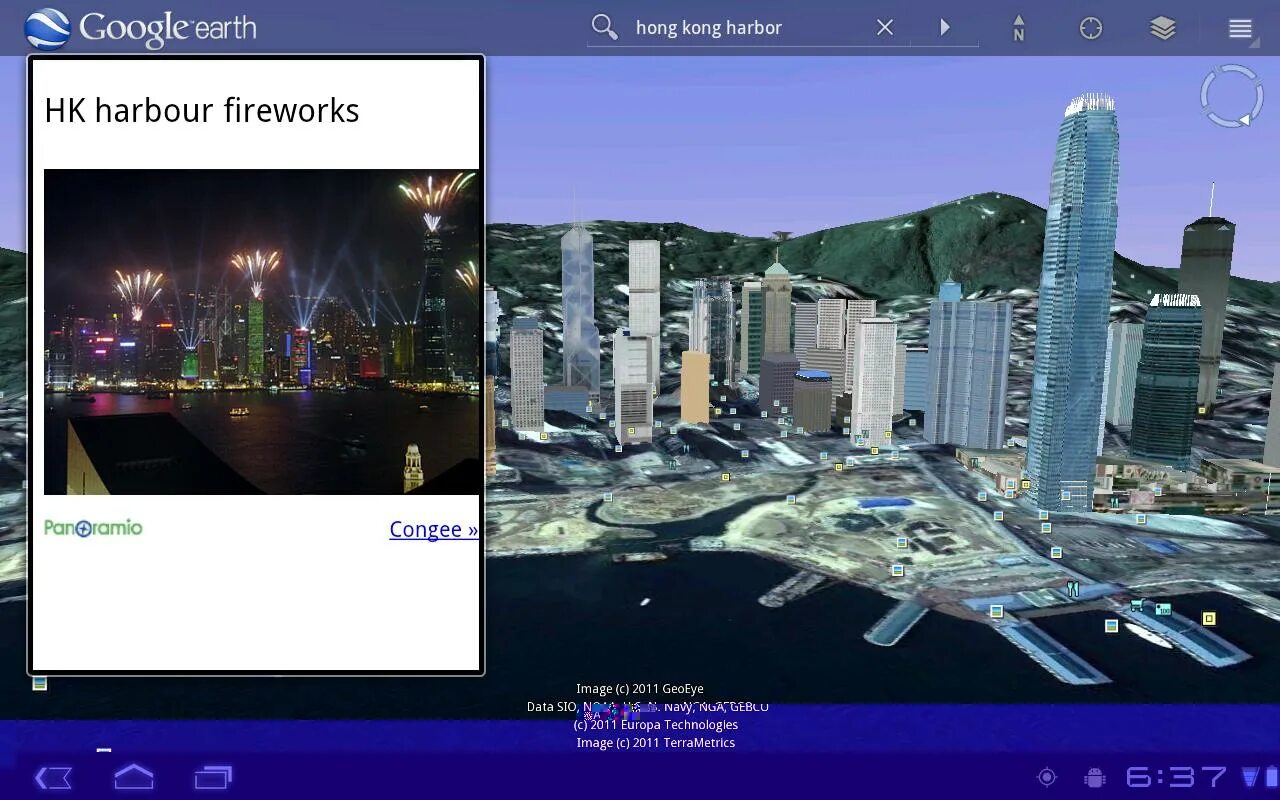Tap the arrow to run the search

pos(945,28)
